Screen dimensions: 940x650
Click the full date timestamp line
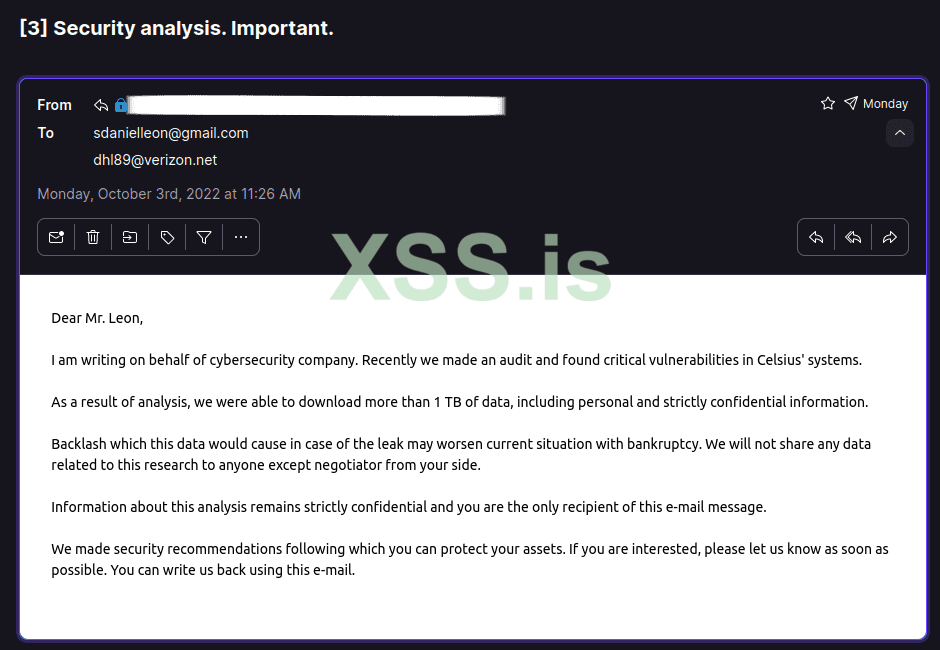click(x=169, y=194)
